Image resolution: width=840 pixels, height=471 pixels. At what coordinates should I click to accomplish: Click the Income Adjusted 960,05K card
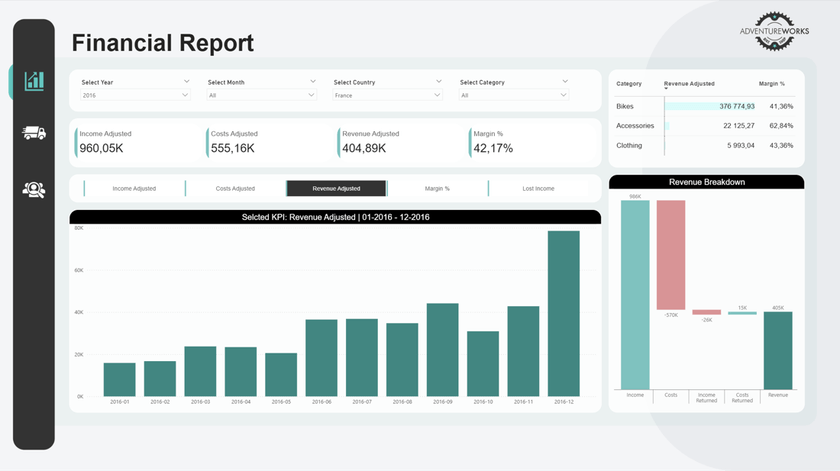click(137, 143)
